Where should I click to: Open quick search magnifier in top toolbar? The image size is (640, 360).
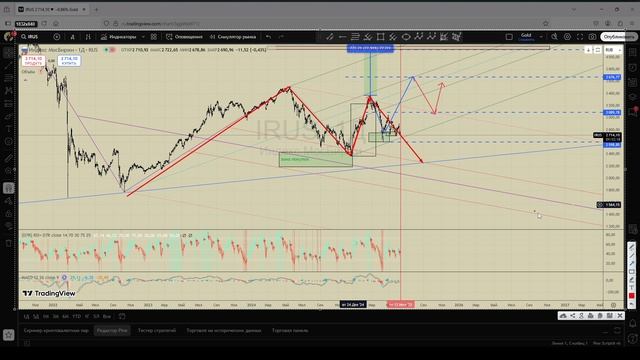pos(554,37)
